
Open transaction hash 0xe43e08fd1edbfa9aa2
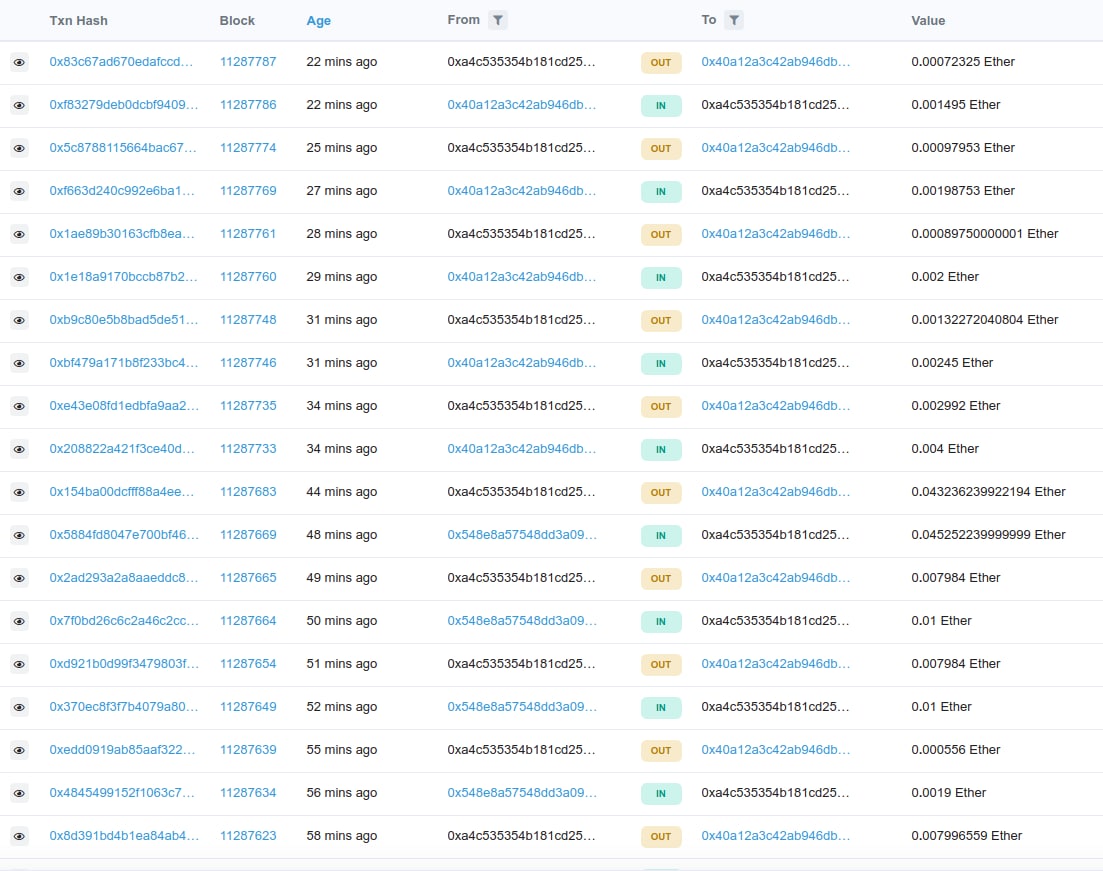(x=124, y=406)
